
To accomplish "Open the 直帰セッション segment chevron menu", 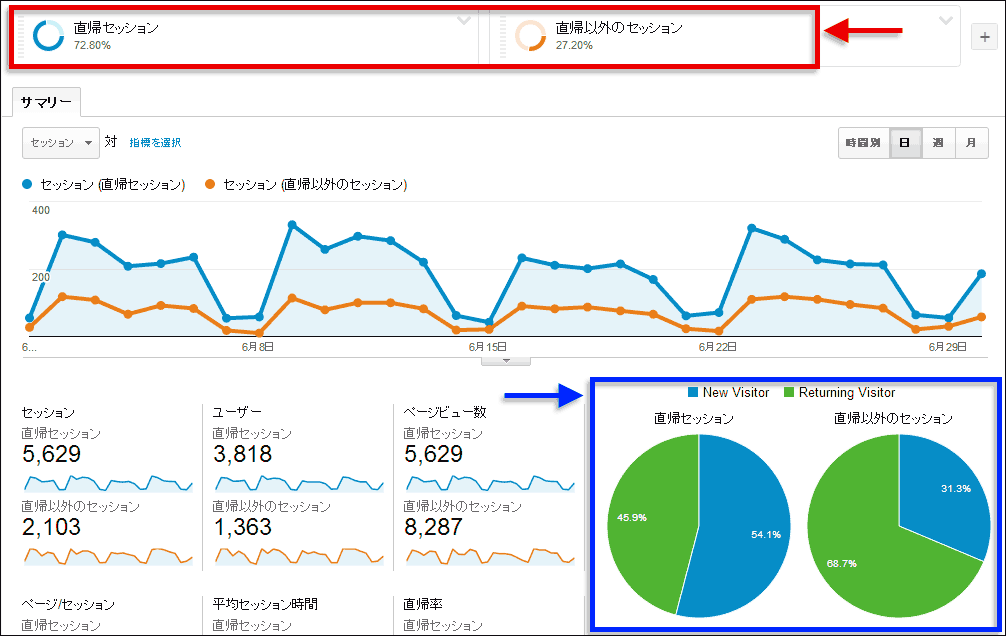I will click(464, 21).
